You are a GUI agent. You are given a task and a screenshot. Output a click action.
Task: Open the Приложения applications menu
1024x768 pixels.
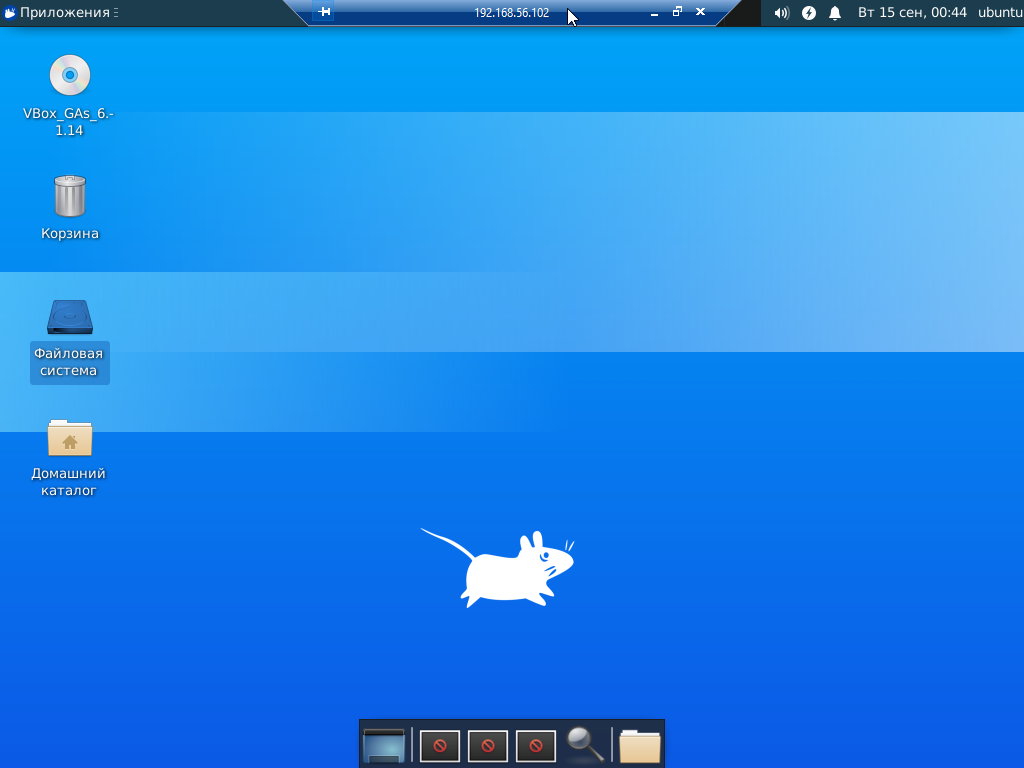click(x=58, y=13)
